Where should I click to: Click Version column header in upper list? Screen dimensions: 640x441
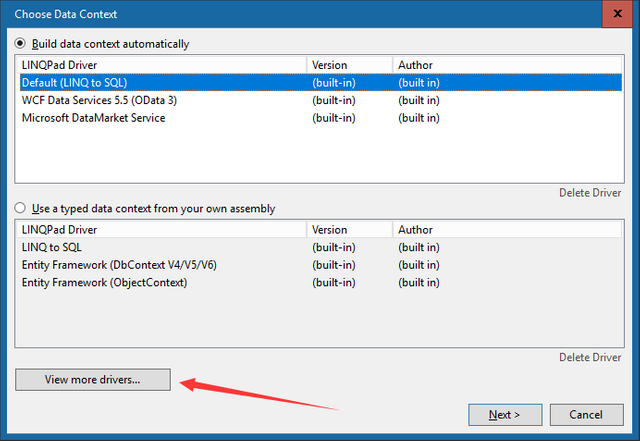349,65
